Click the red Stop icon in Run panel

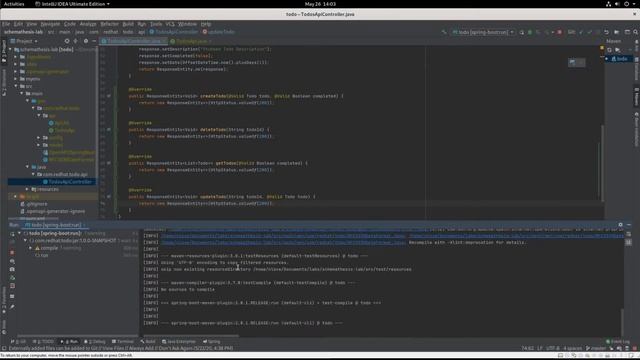click(x=12, y=253)
